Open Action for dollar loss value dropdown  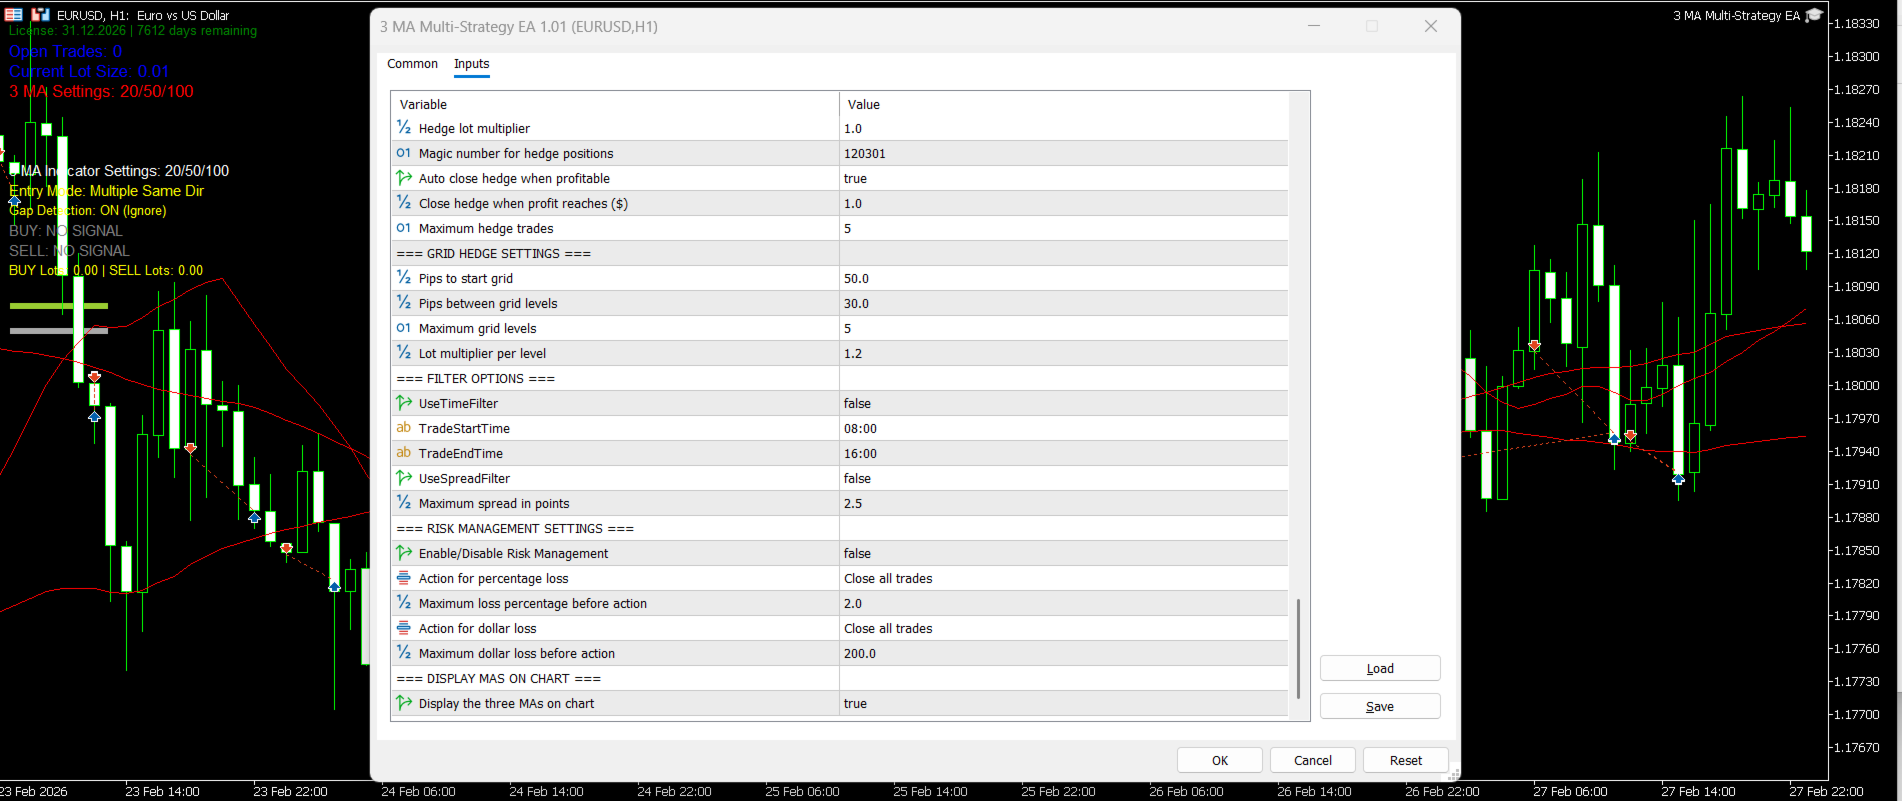coord(1064,628)
